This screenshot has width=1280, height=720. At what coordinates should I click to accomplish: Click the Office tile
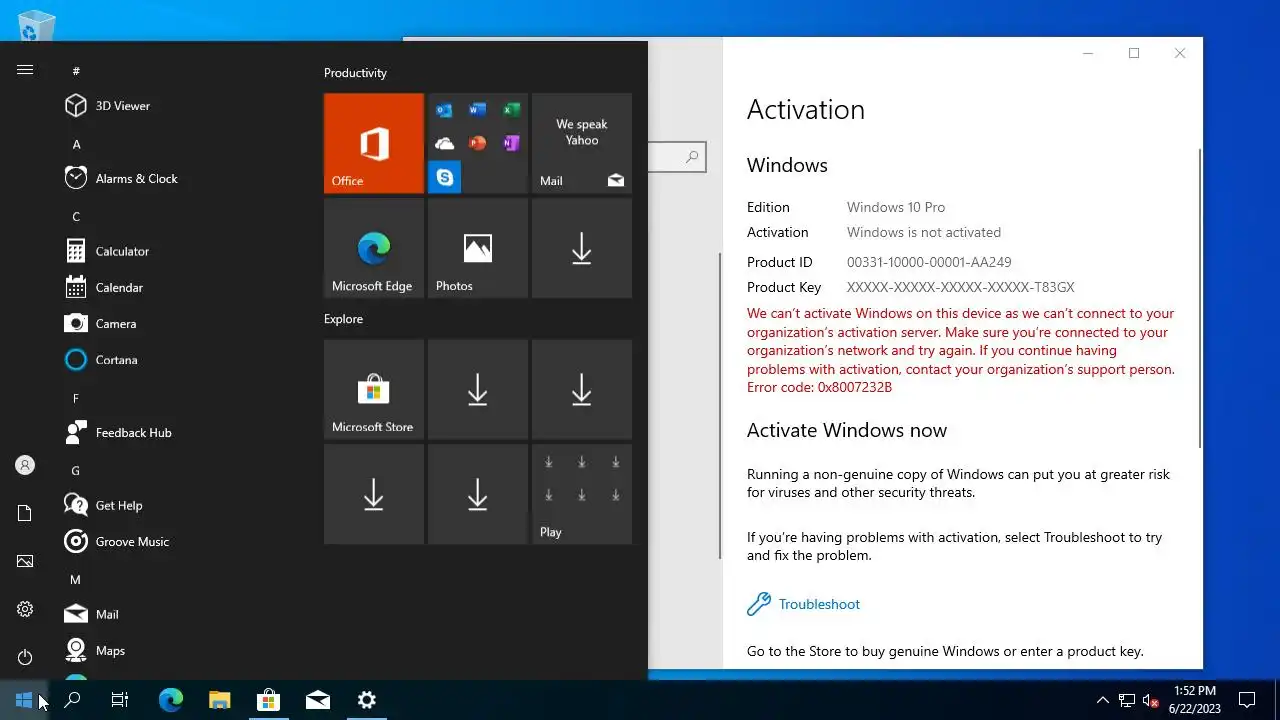pos(374,143)
